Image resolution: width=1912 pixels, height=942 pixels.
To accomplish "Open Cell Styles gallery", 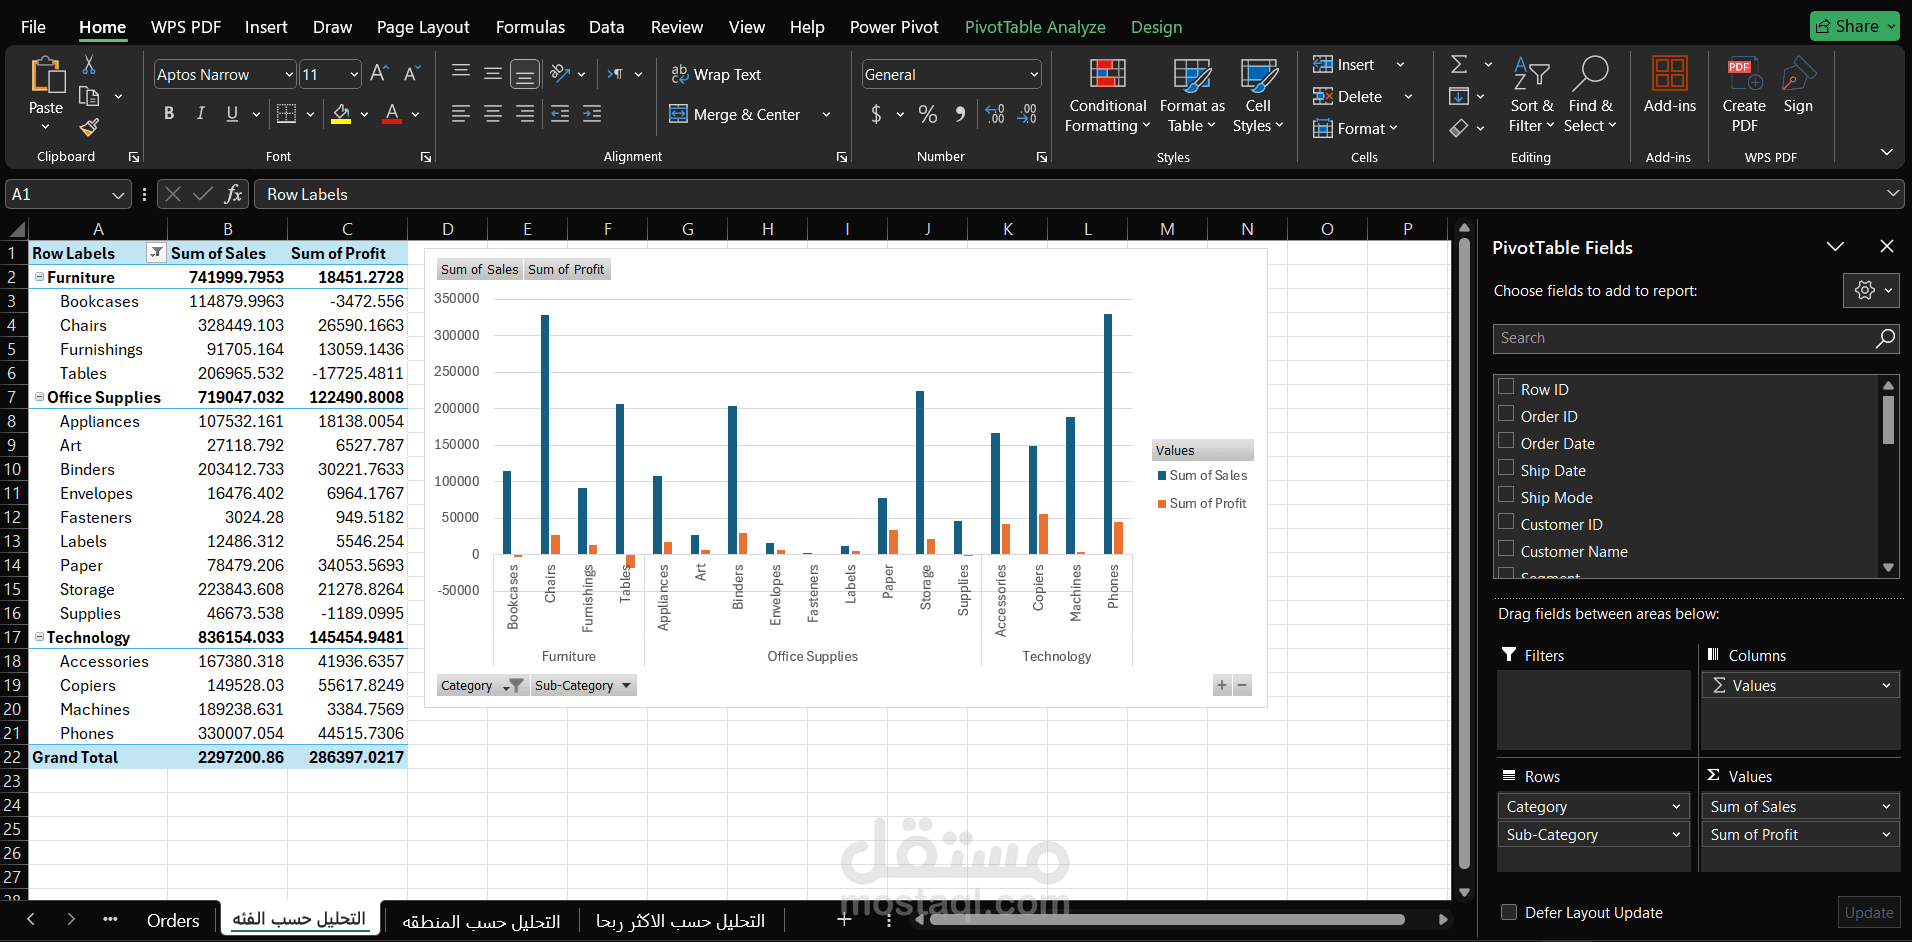I will click(x=1258, y=96).
